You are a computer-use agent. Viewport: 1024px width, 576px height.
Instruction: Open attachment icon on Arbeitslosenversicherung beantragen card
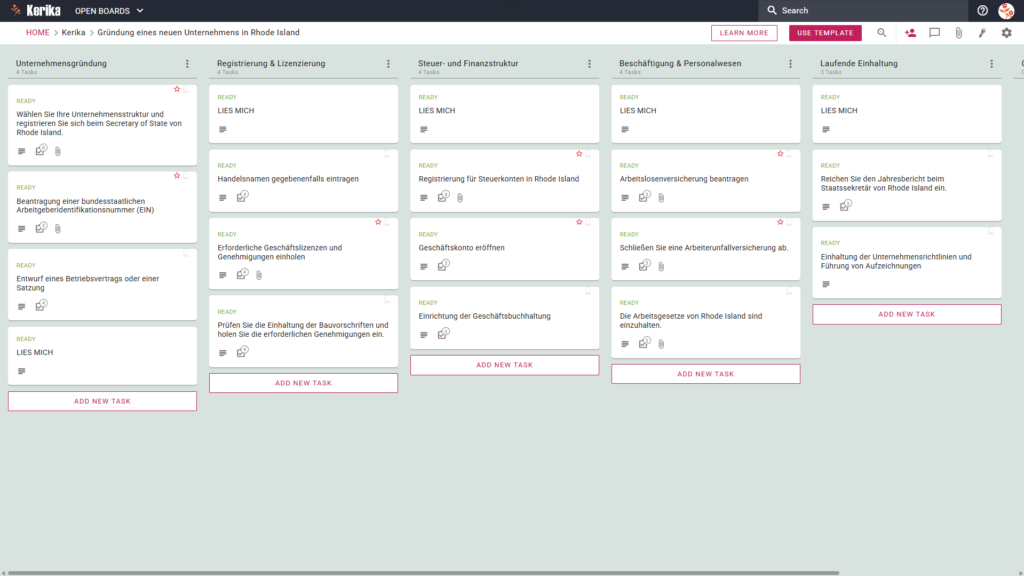click(x=662, y=197)
